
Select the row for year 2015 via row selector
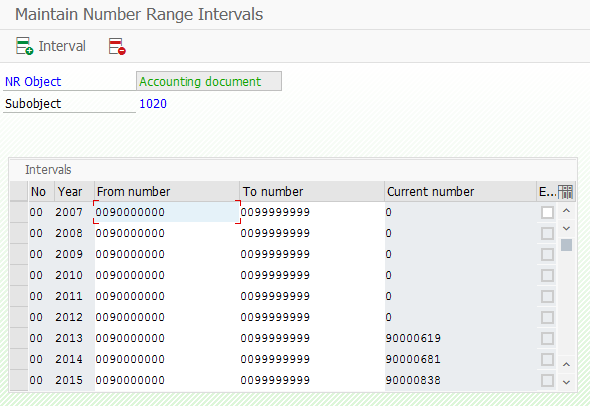coord(19,380)
